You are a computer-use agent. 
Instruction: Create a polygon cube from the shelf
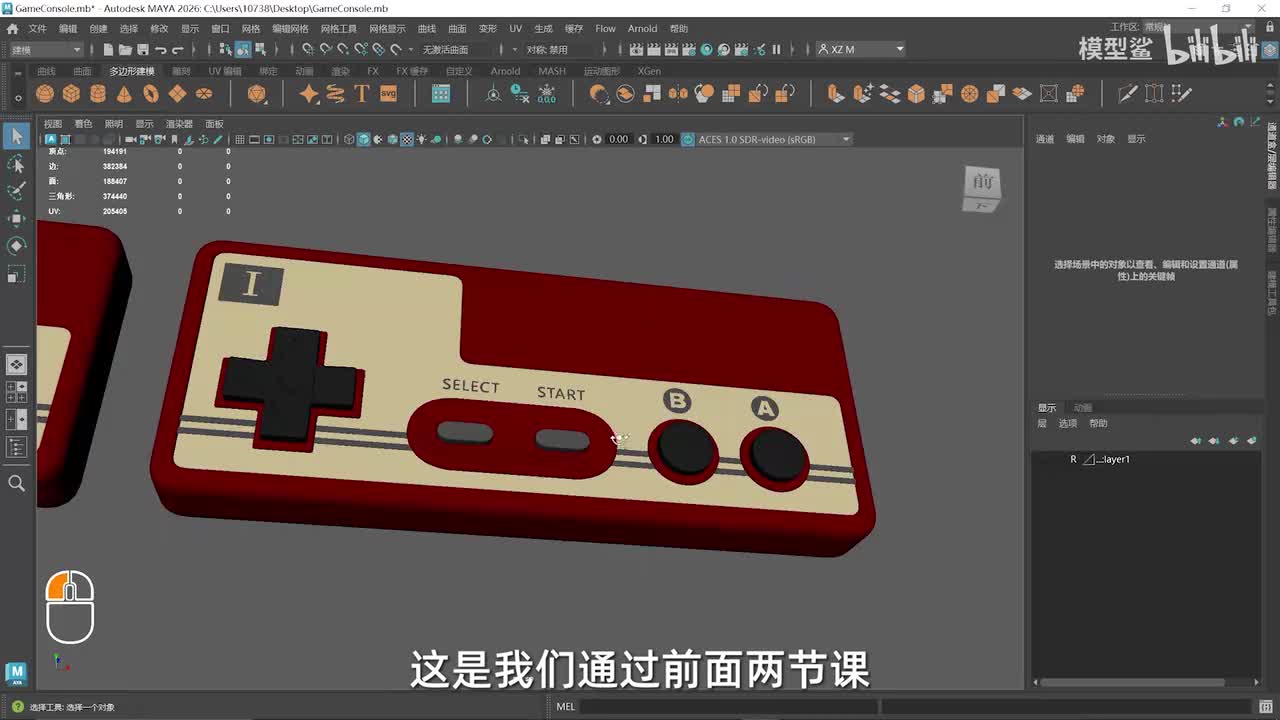tap(71, 94)
